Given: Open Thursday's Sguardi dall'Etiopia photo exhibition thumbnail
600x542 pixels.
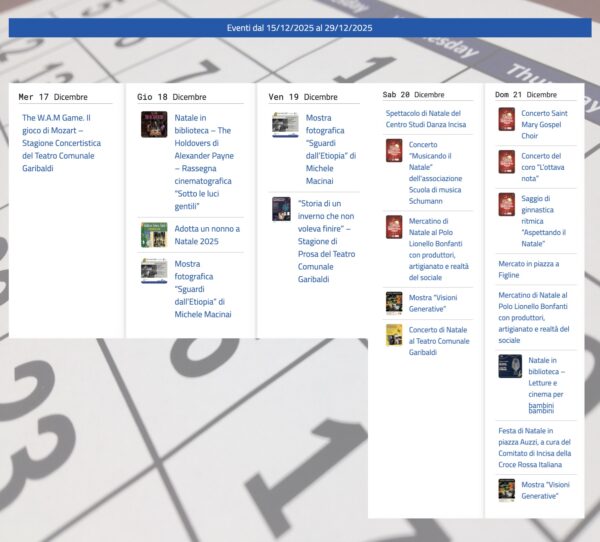Looking at the screenshot, I should 154,270.
